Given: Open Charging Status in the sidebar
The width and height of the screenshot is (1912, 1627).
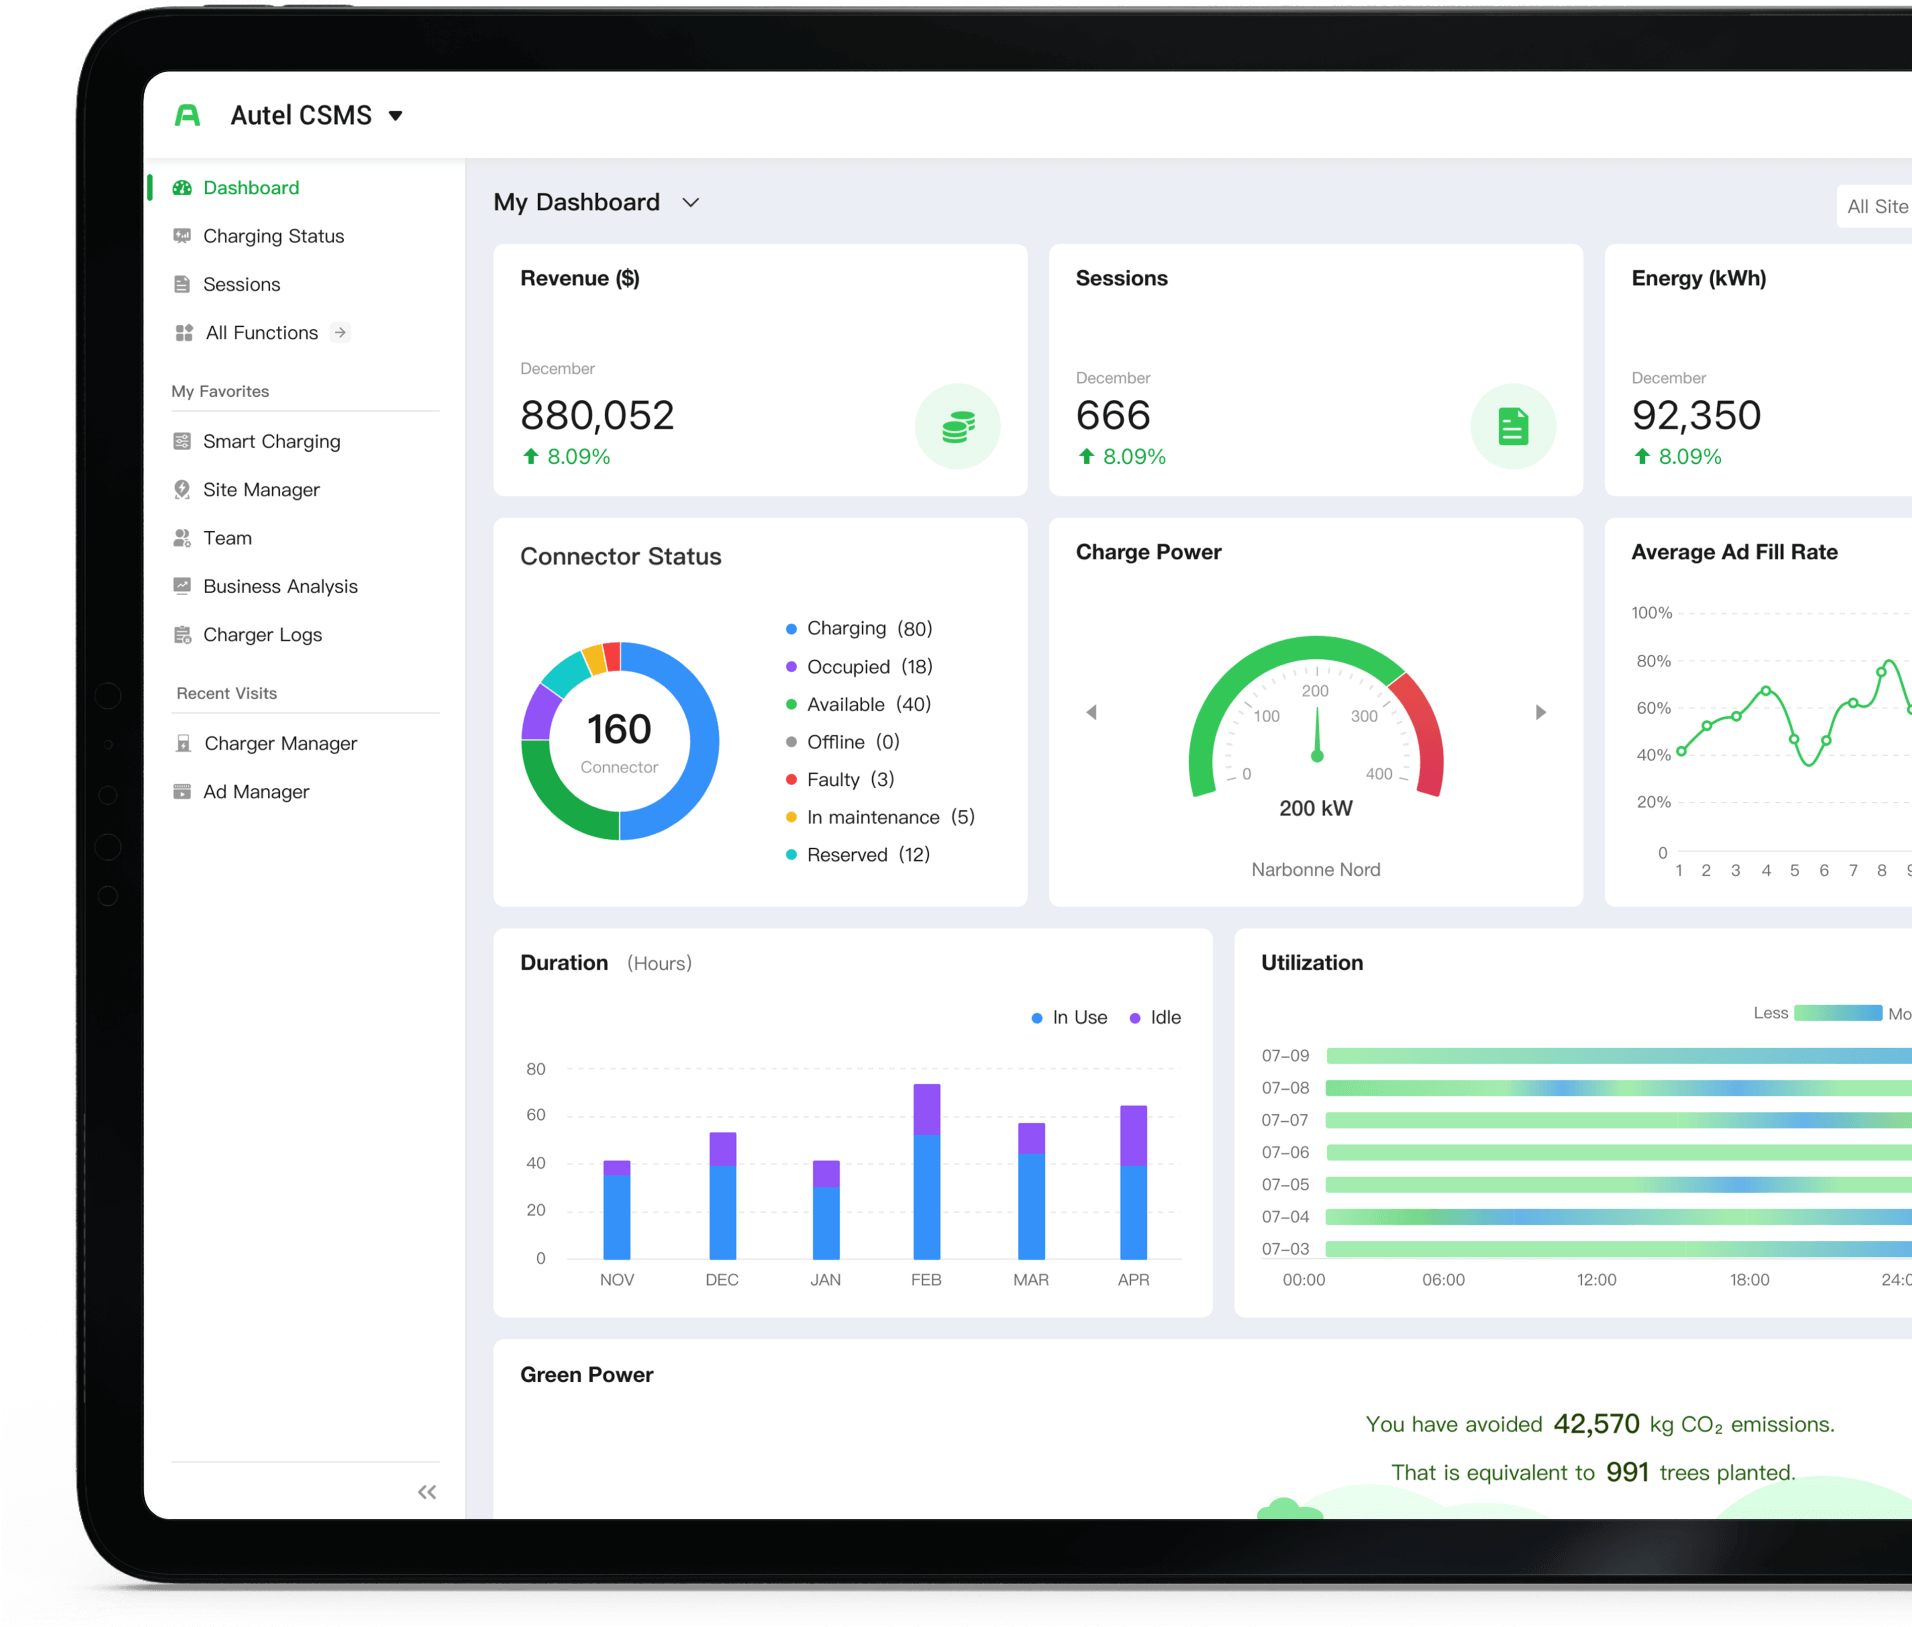Looking at the screenshot, I should (273, 236).
